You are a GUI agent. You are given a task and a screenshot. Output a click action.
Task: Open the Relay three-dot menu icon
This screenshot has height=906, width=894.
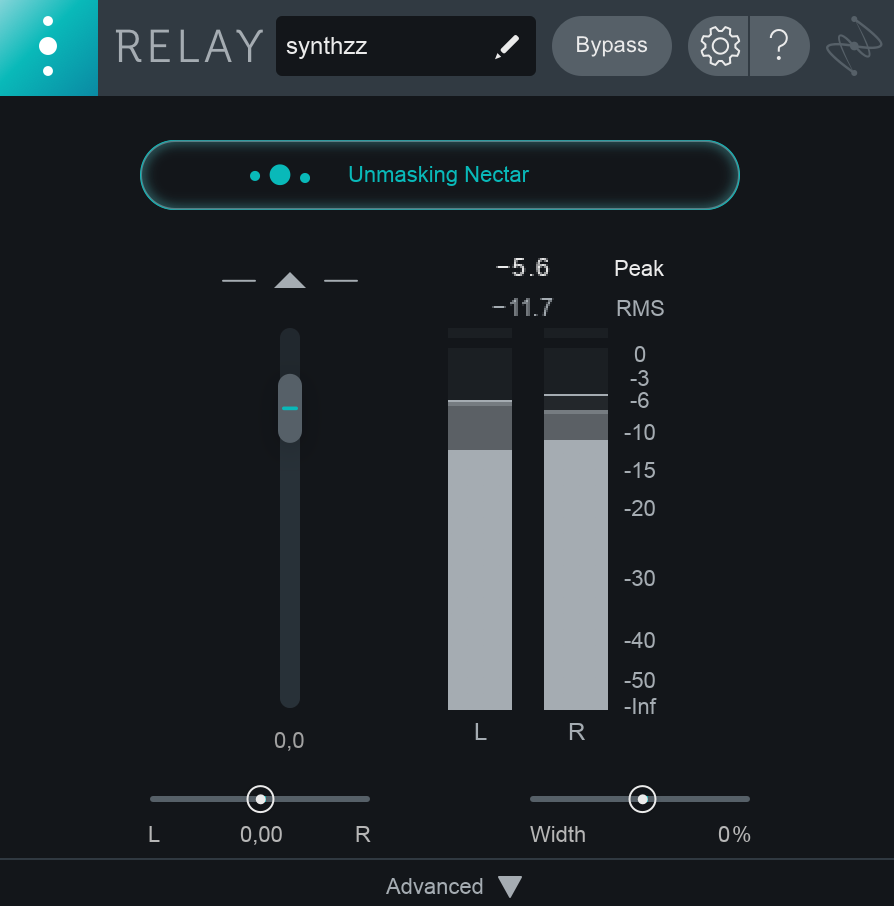pos(49,47)
